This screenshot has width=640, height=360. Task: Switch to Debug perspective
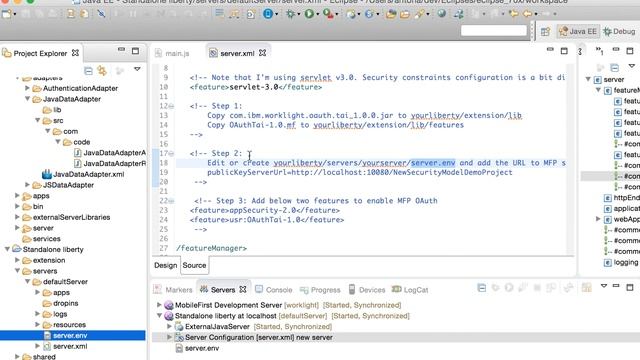(x=619, y=31)
